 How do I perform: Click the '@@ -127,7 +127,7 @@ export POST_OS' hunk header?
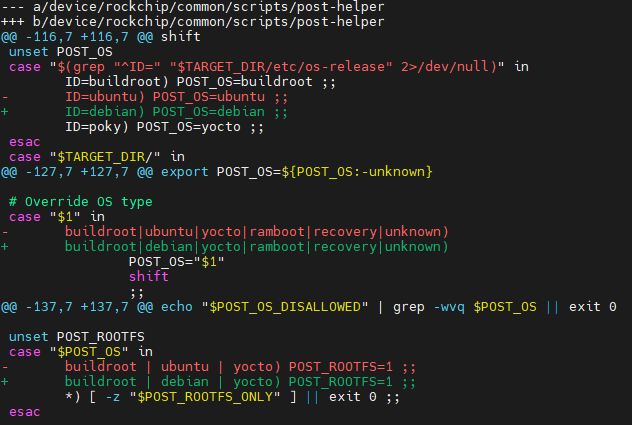coord(217,172)
